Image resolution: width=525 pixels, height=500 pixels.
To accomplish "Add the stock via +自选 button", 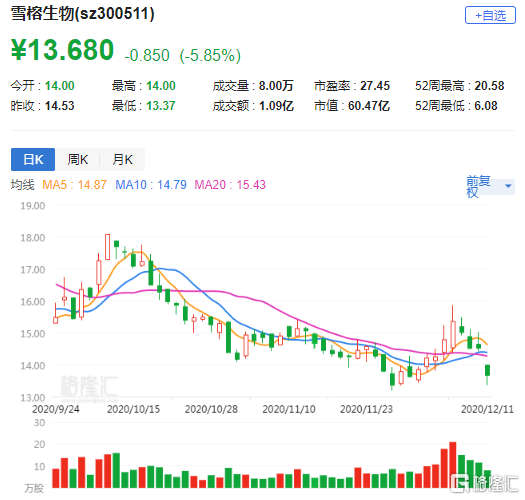I will coord(490,15).
